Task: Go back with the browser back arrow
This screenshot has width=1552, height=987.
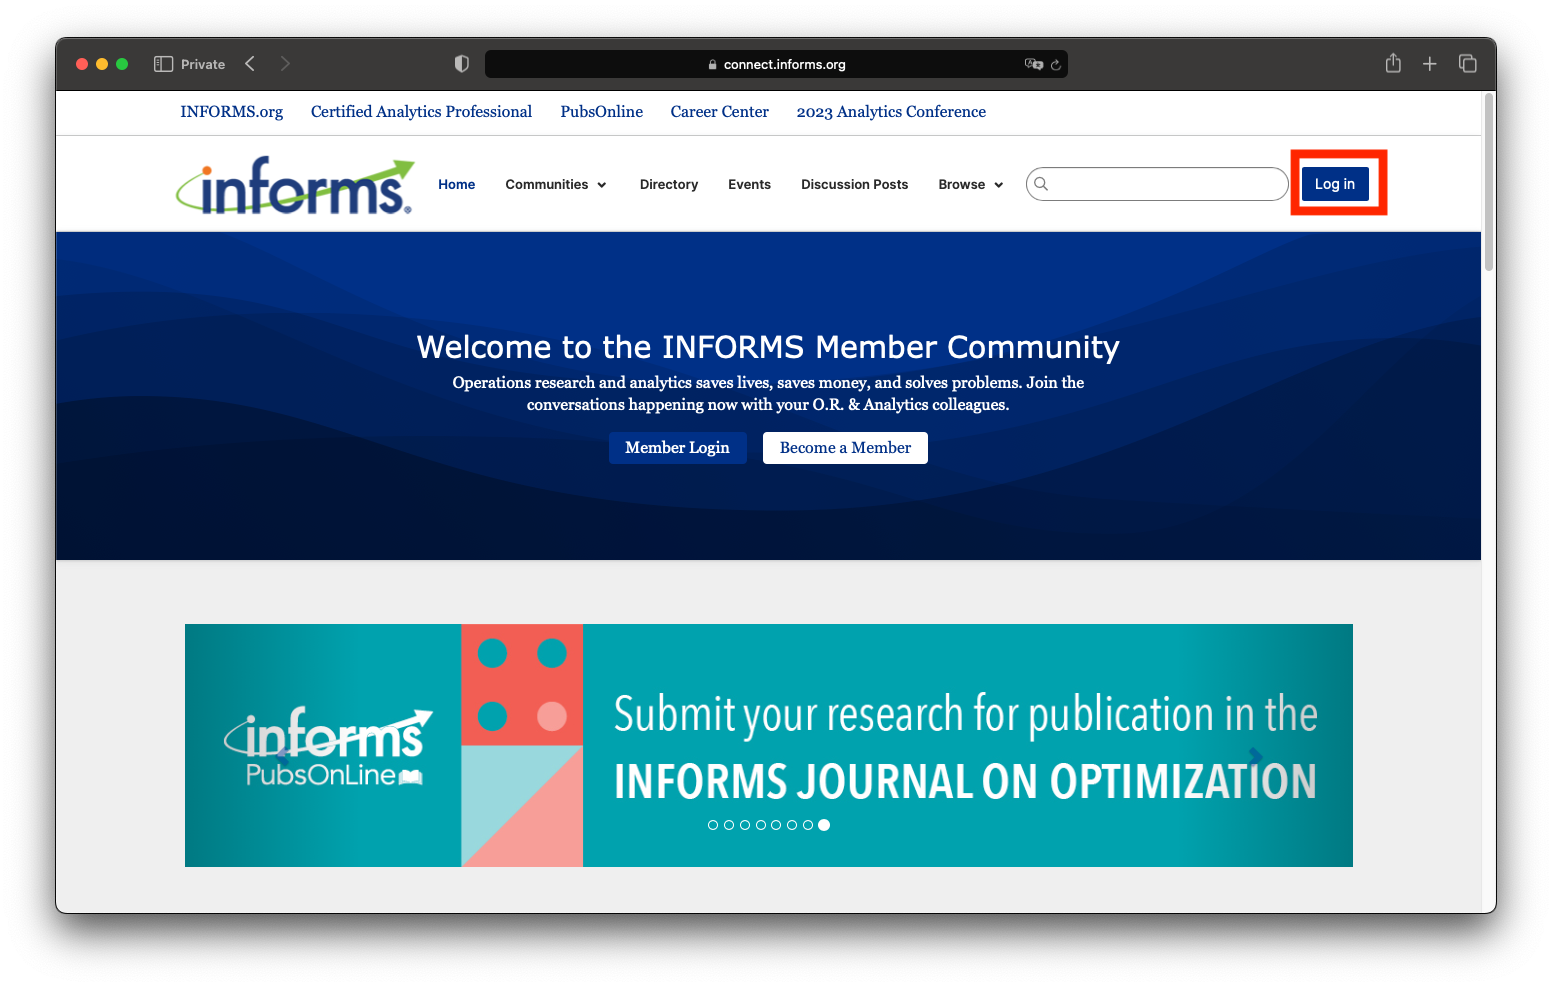Action: point(250,64)
